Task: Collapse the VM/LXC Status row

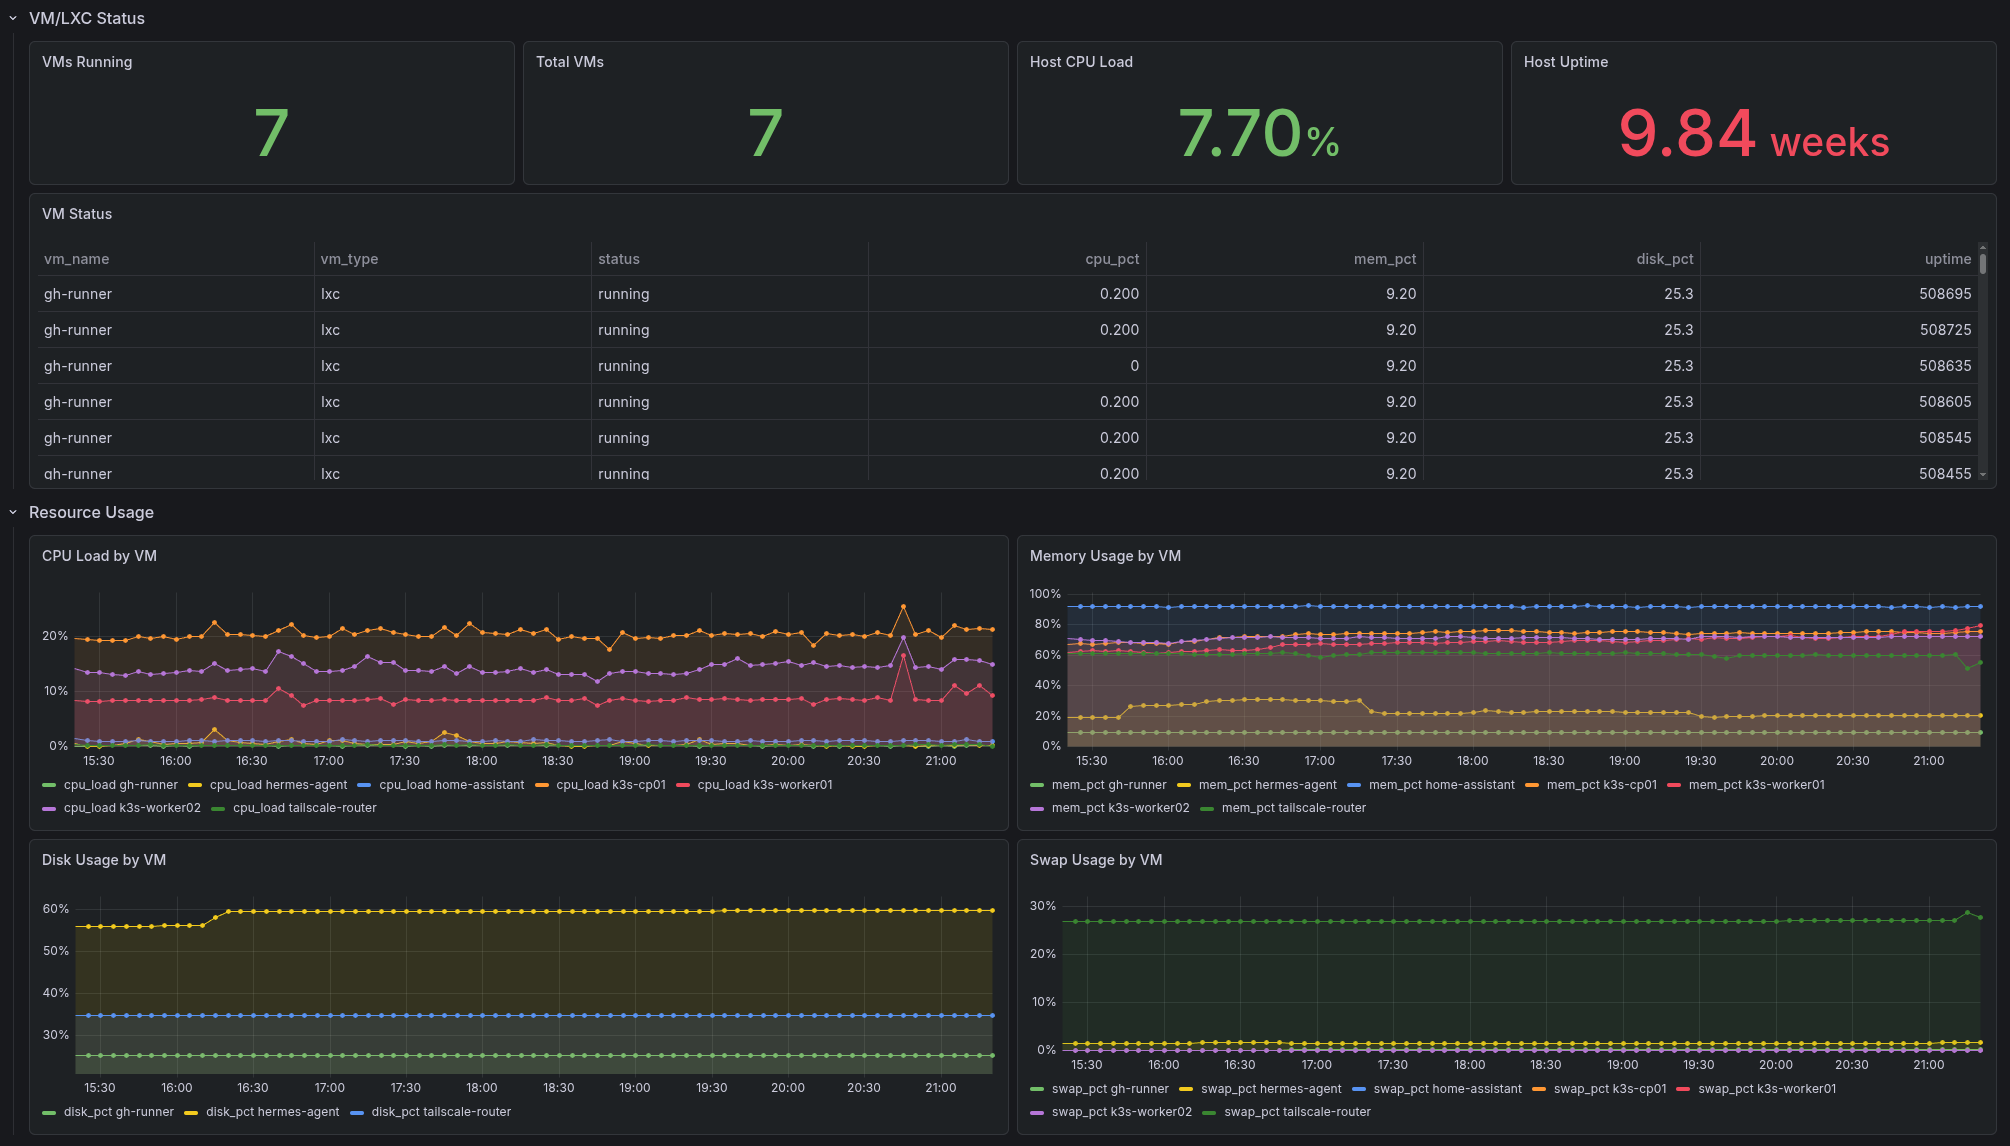Action: click(13, 18)
